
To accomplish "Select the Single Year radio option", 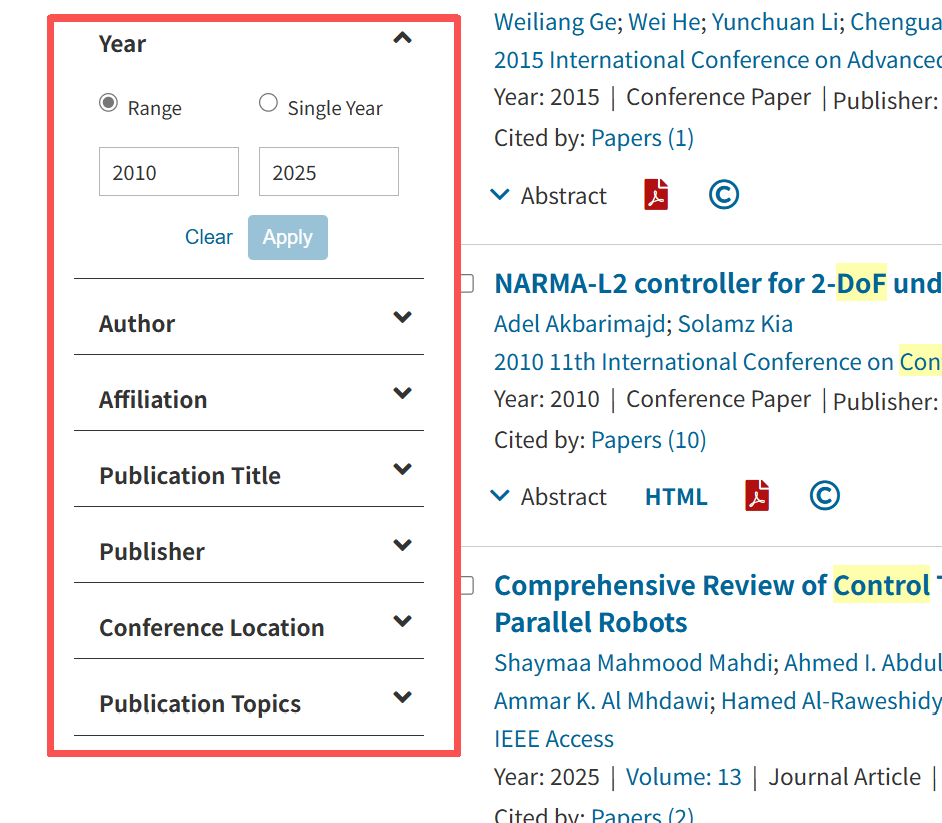I will pyautogui.click(x=268, y=103).
